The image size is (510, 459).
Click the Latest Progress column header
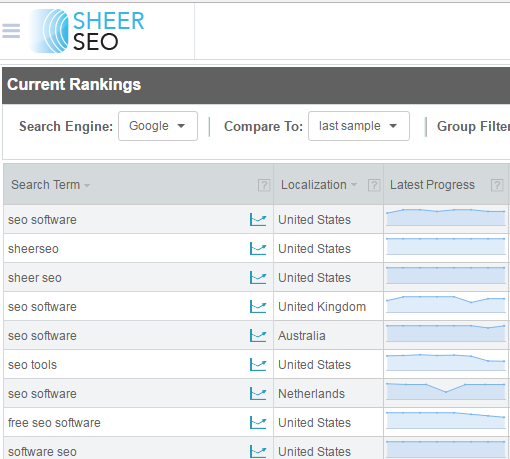432,185
